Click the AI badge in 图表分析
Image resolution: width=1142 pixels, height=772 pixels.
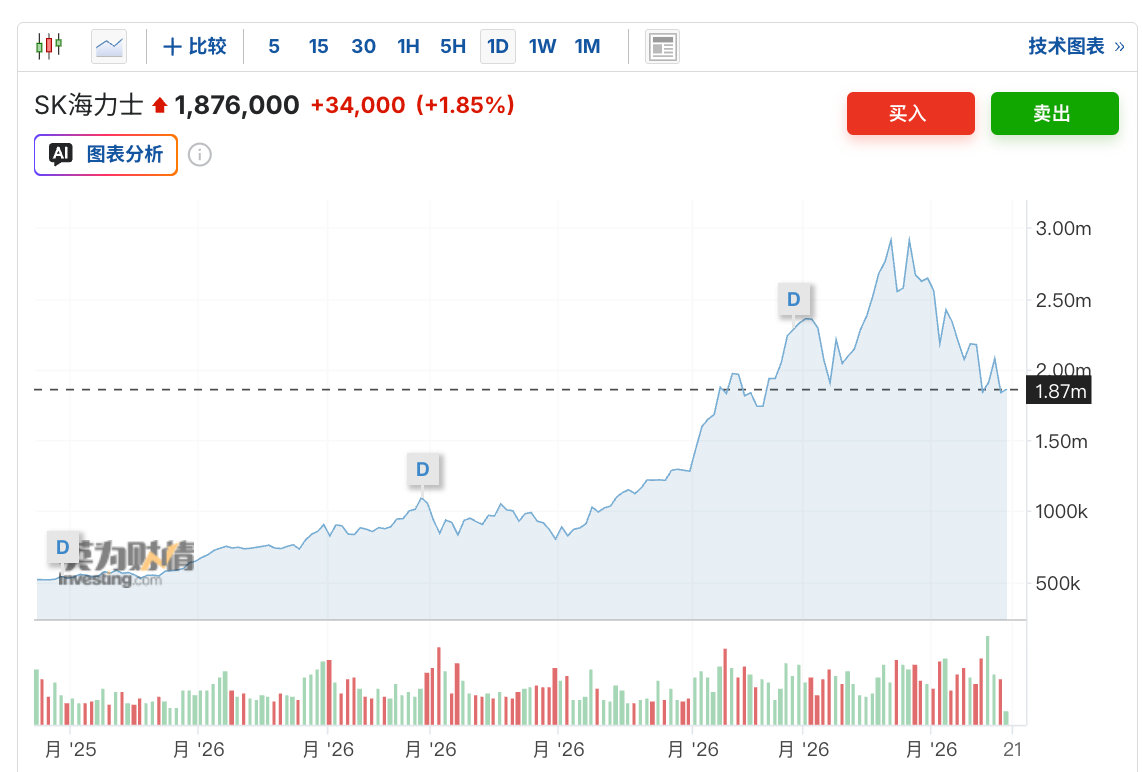tap(61, 154)
